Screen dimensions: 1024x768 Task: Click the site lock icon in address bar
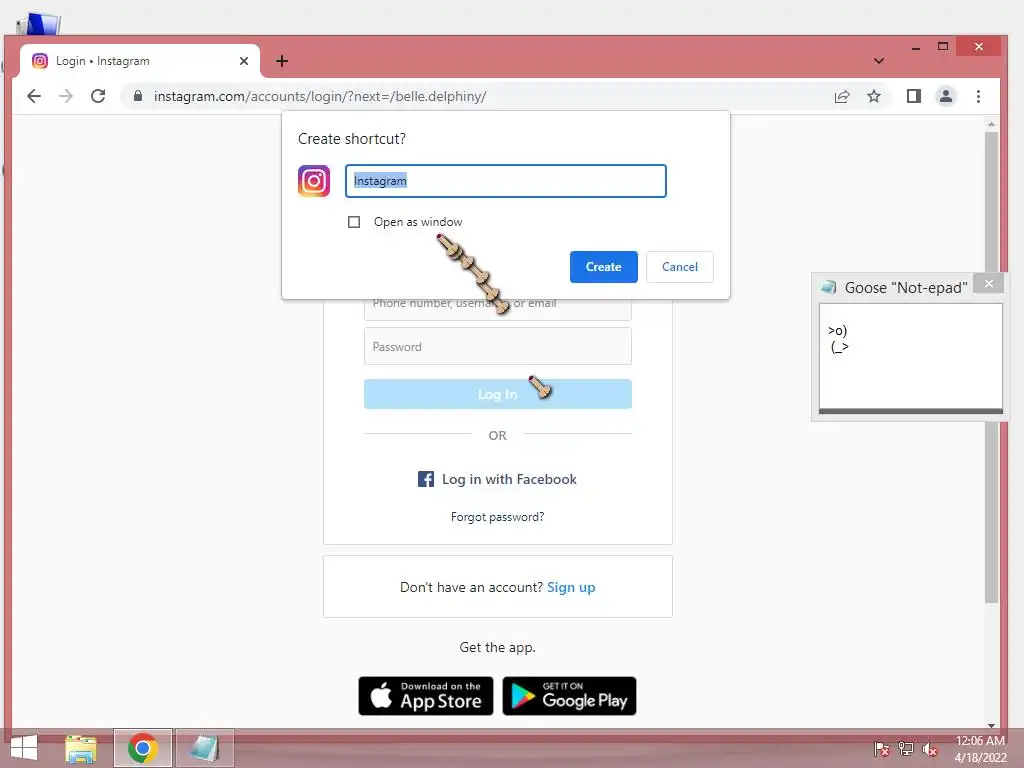(x=138, y=96)
